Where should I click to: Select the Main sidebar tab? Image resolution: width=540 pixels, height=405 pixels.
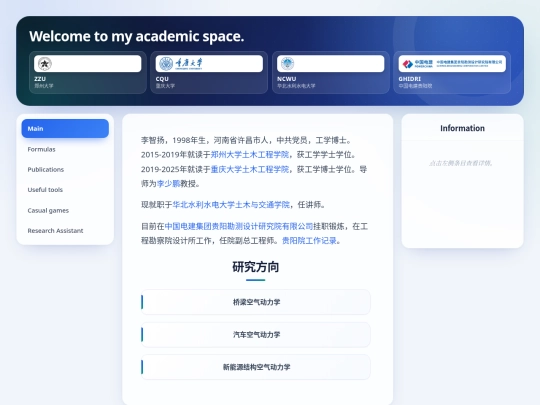coord(65,128)
